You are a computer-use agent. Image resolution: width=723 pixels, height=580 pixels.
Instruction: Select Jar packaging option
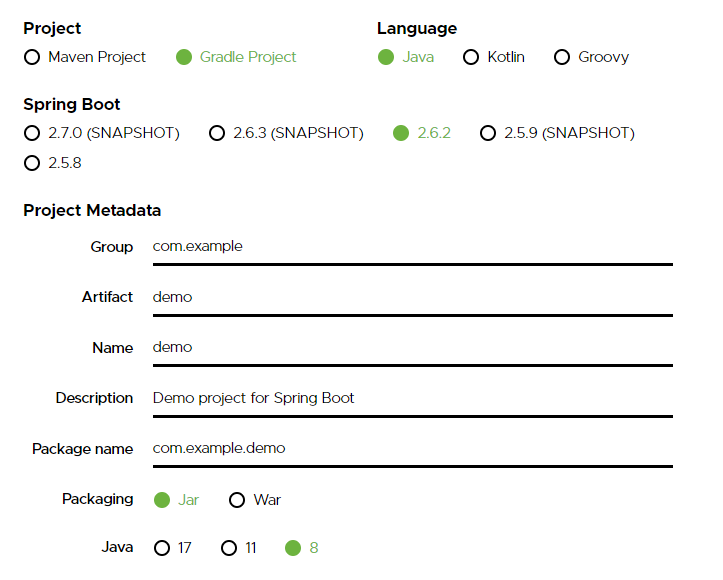coord(162,500)
